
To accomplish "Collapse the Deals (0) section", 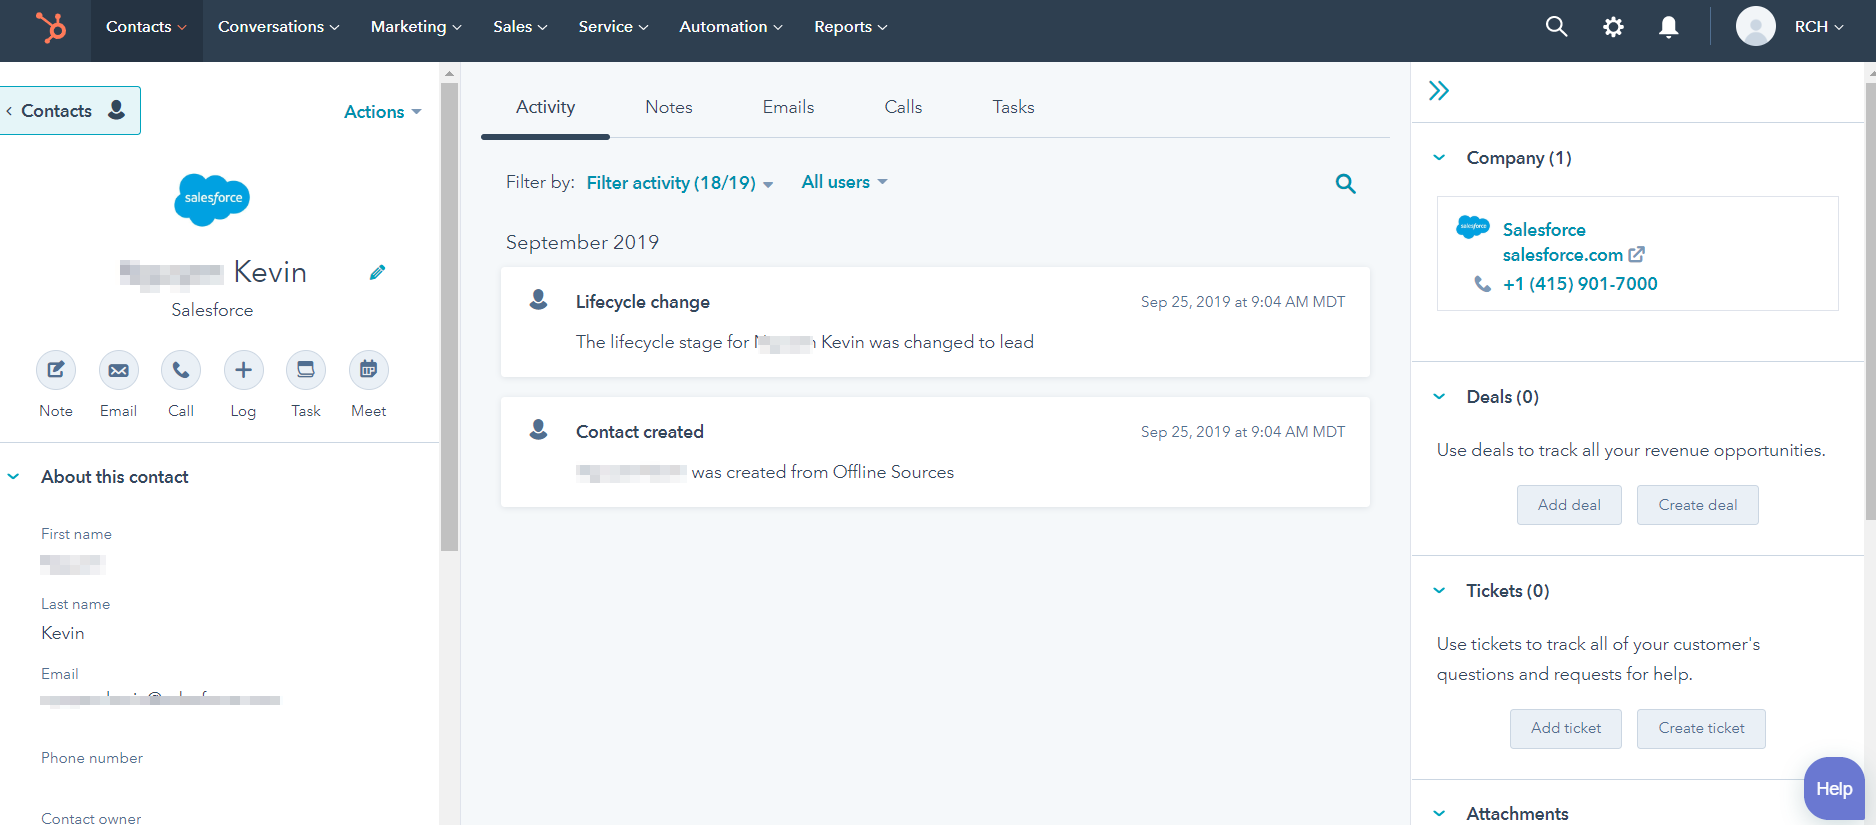I will (x=1439, y=396).
